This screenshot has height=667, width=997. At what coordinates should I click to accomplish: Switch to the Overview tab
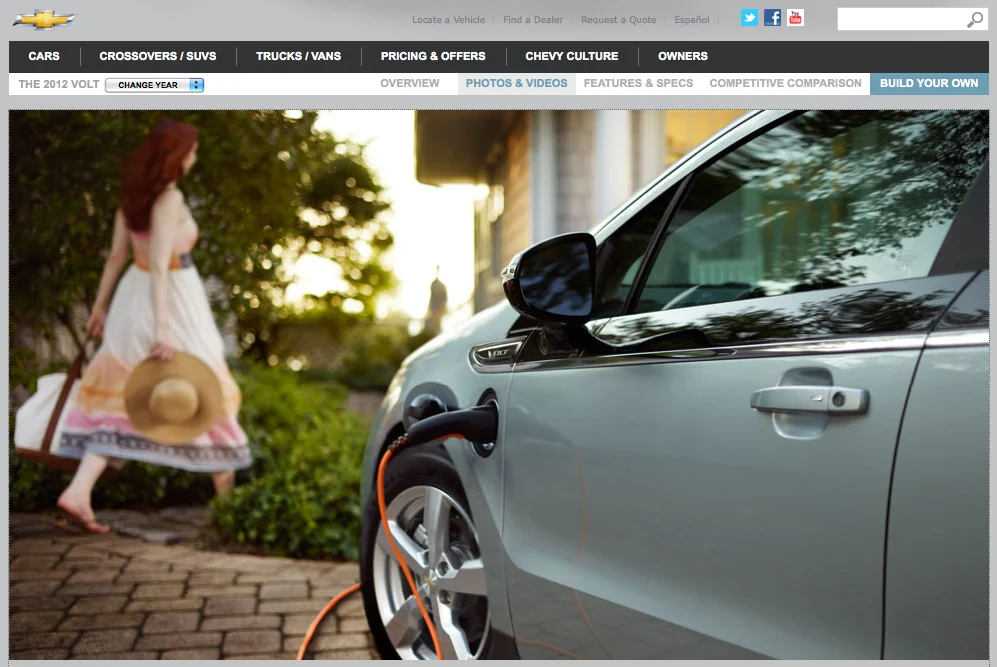click(x=409, y=83)
